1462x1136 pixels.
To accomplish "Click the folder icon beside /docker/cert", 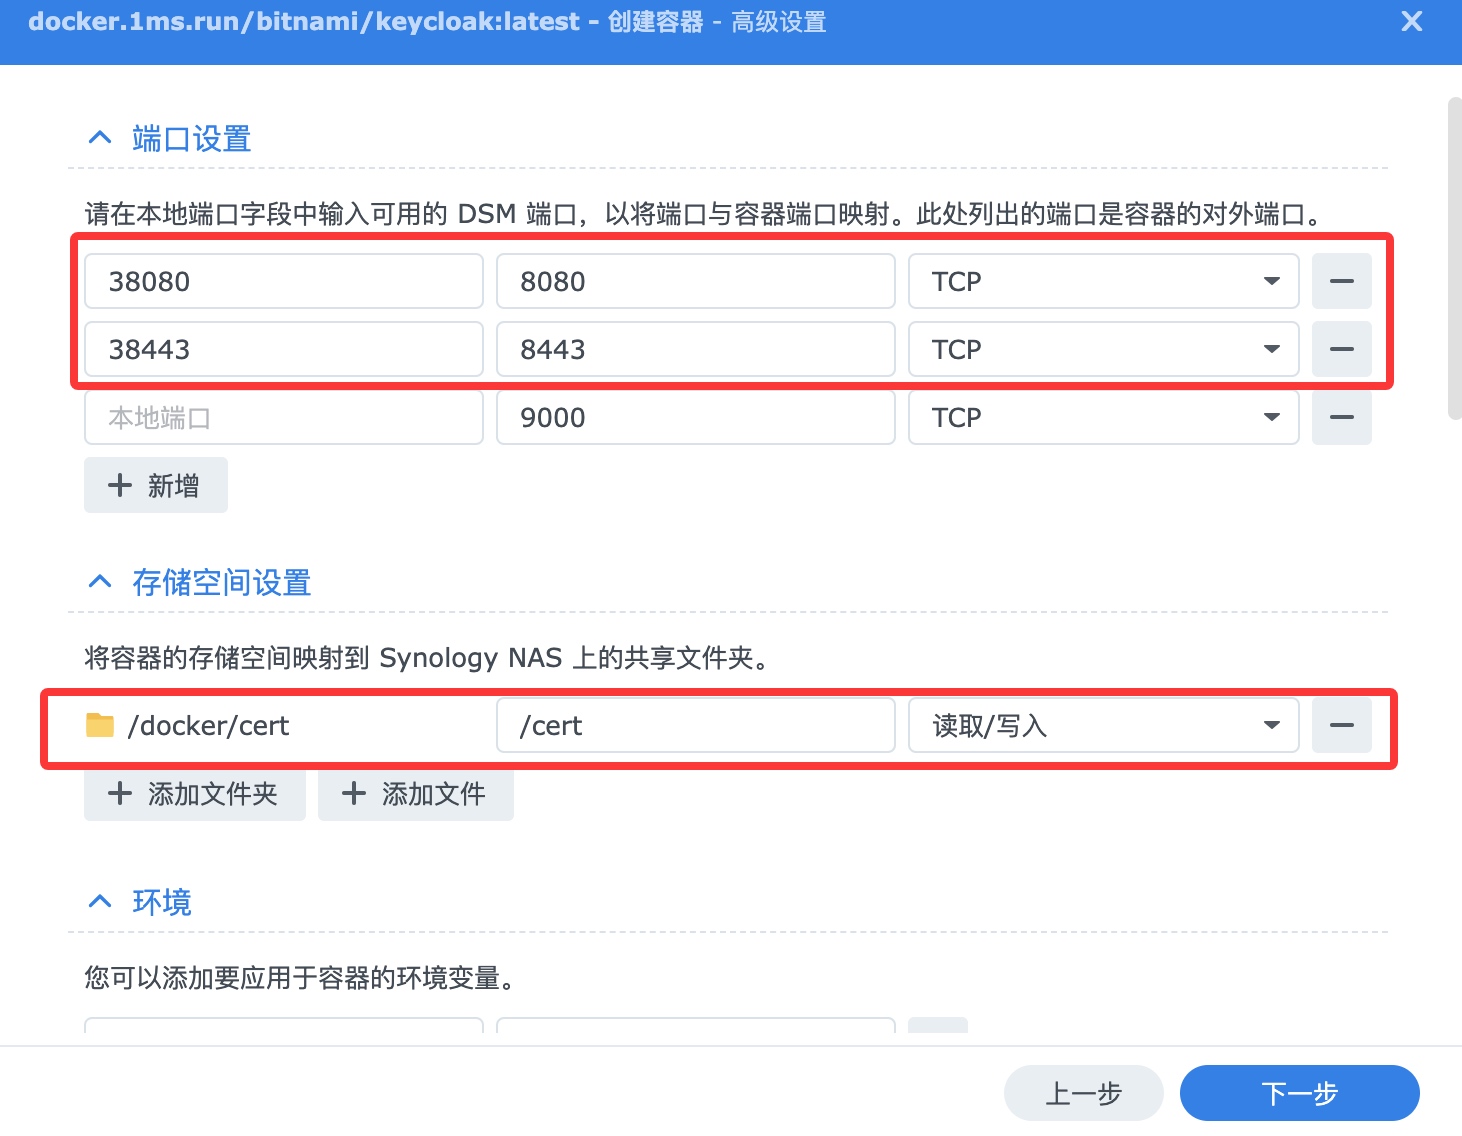I will pyautogui.click(x=100, y=725).
